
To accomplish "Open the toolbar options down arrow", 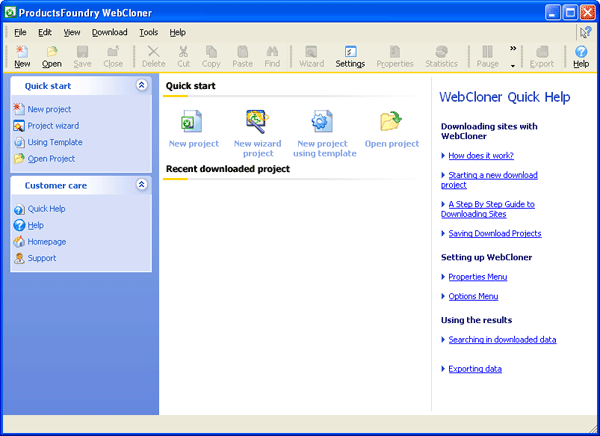I will click(x=513, y=66).
